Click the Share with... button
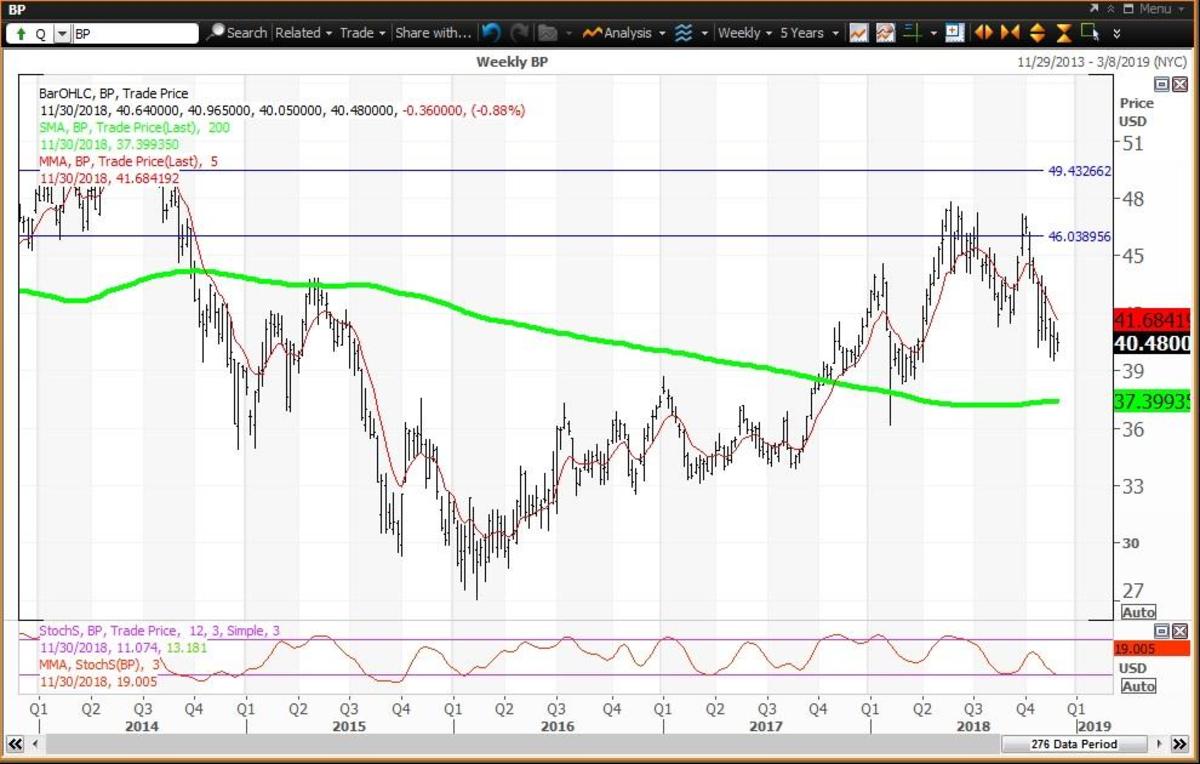1200x764 pixels. pos(433,33)
